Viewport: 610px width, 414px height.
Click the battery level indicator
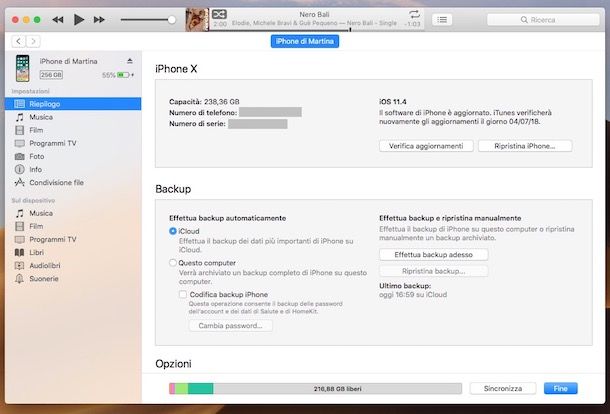[x=123, y=75]
